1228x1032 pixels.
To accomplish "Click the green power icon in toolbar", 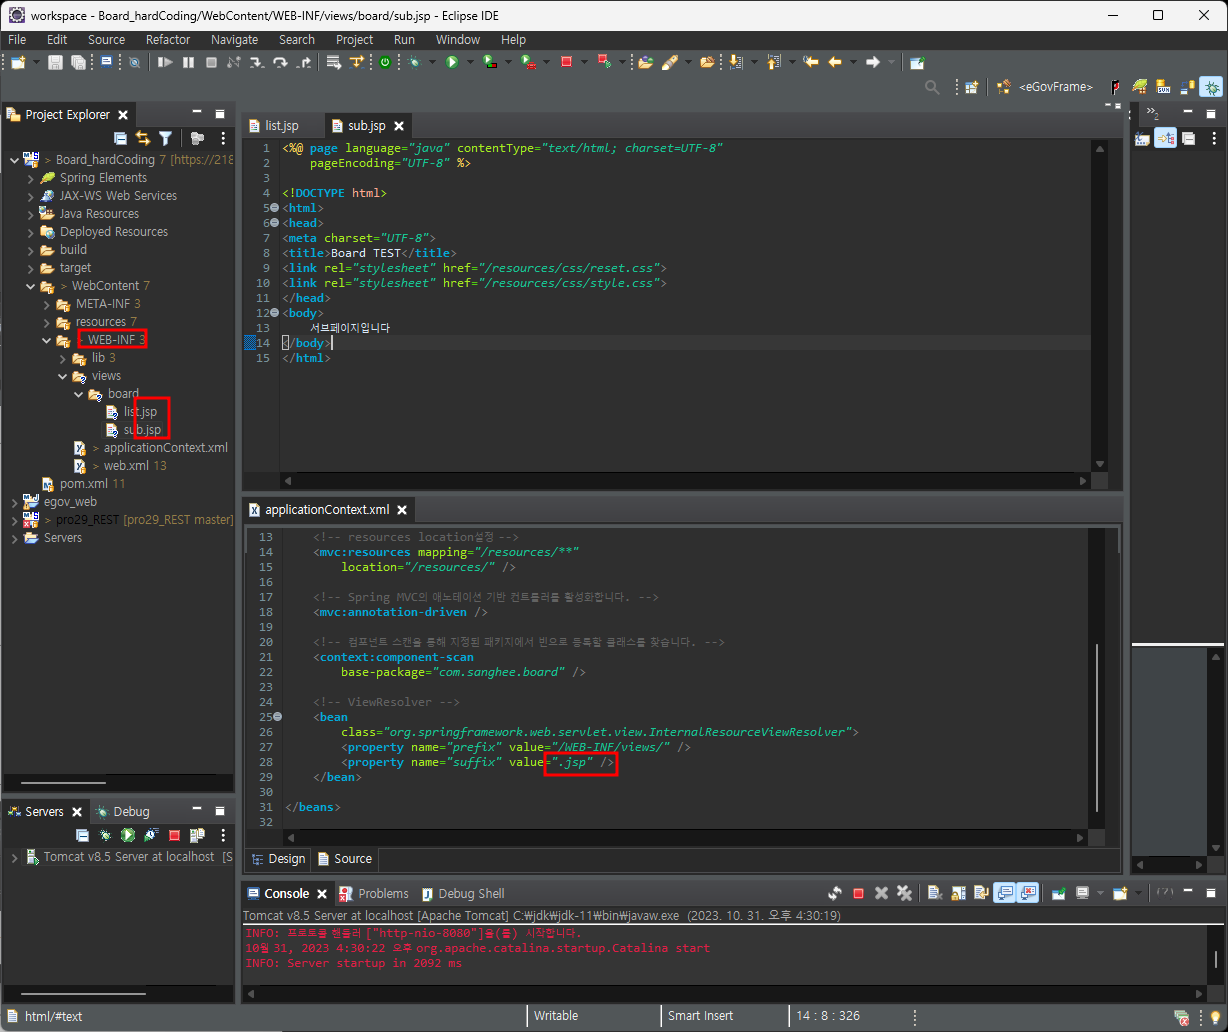I will (385, 62).
